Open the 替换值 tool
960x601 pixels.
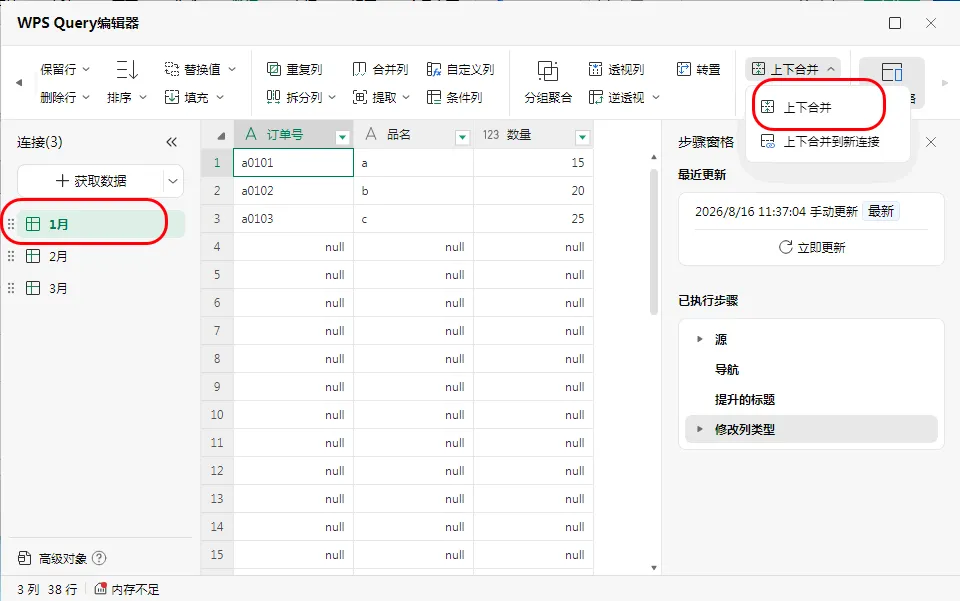point(200,69)
